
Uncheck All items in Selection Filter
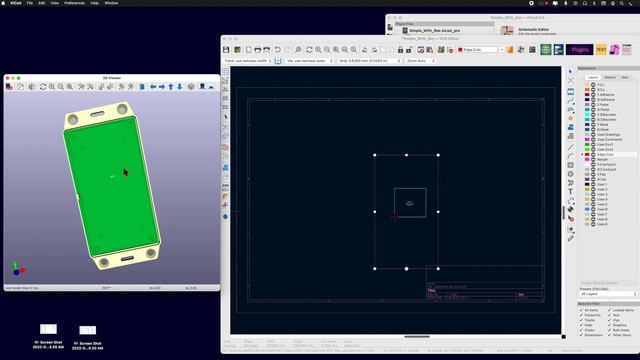pos(581,310)
